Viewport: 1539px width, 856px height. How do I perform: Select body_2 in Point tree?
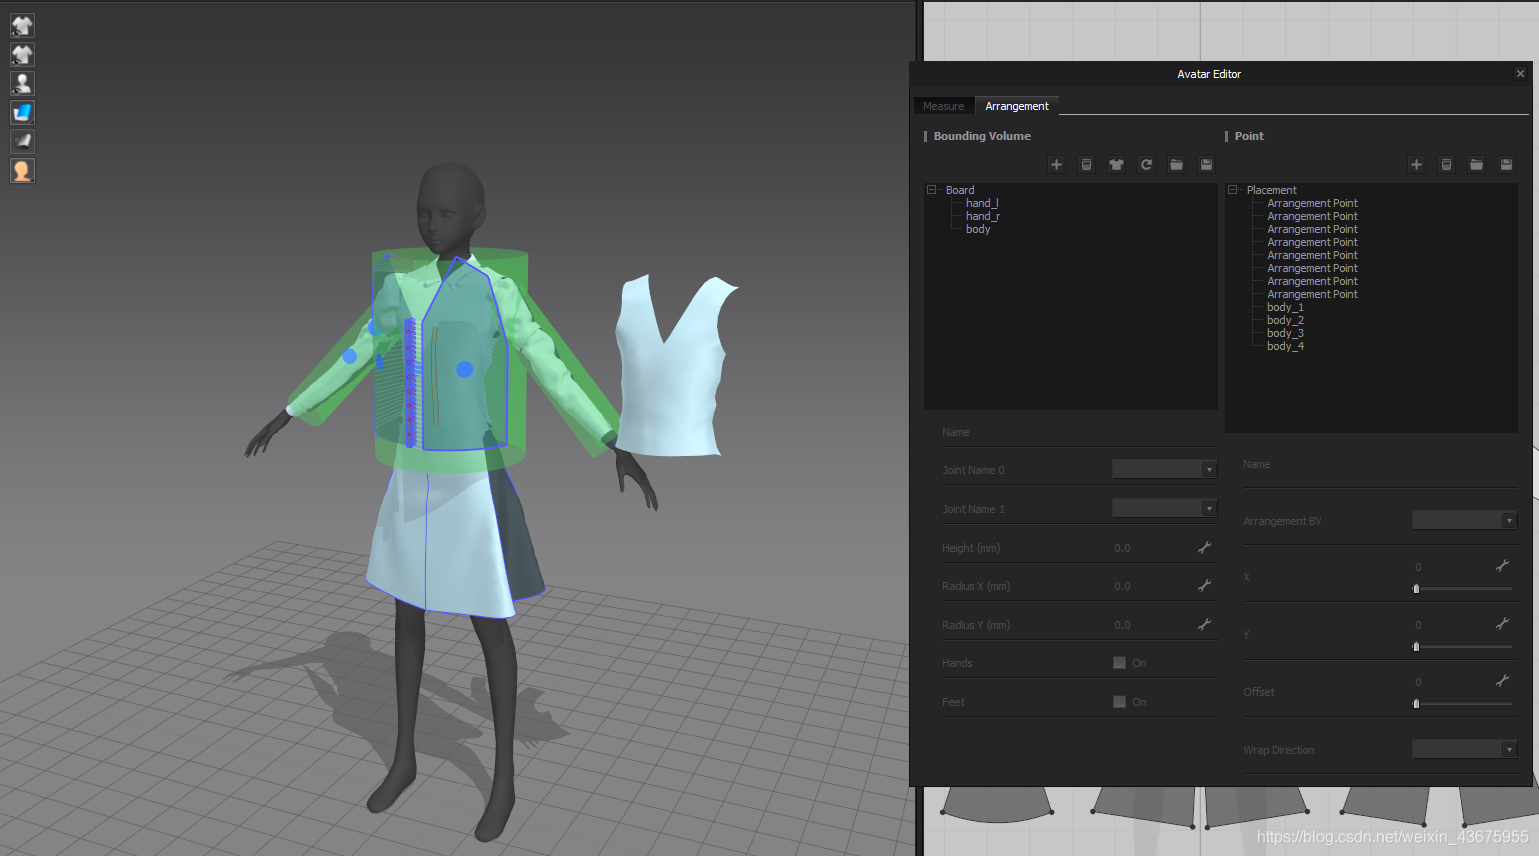1285,320
